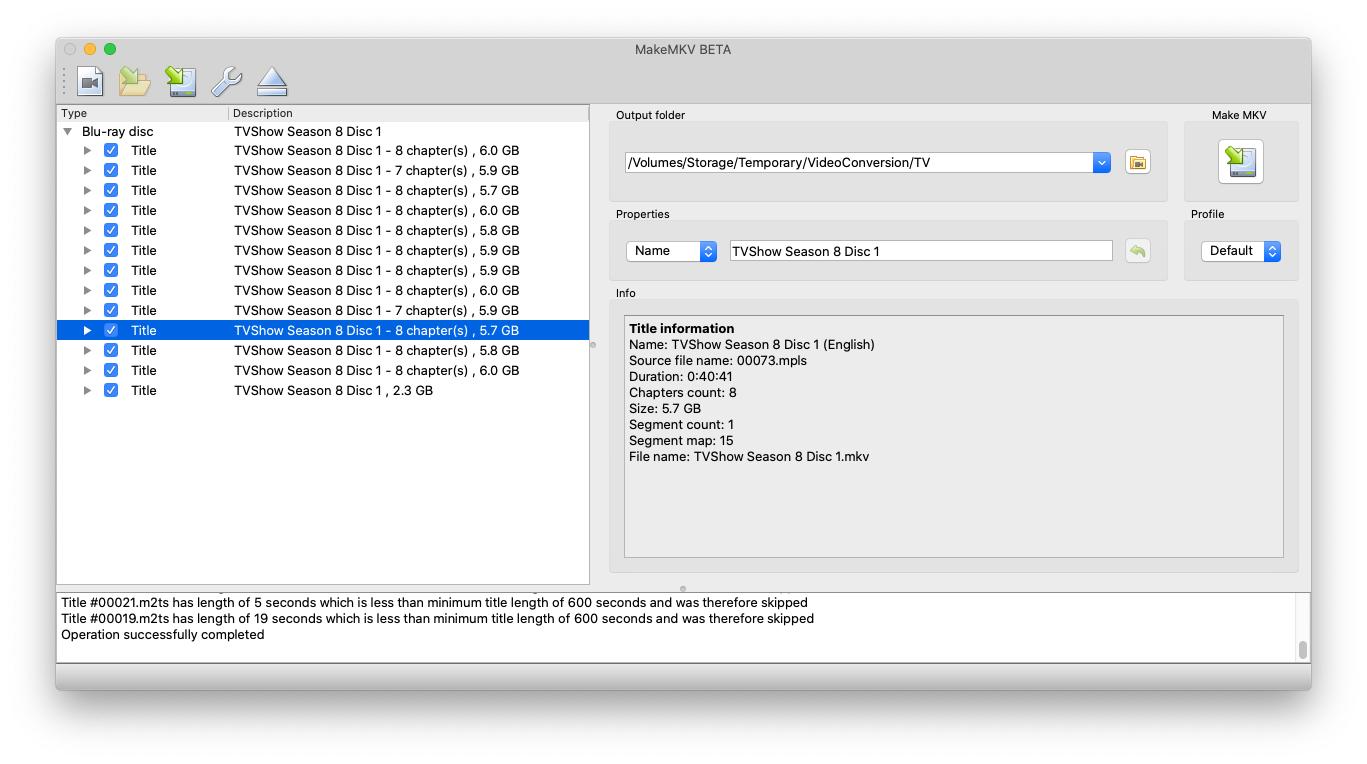The width and height of the screenshot is (1367, 764).
Task: Click log line about Title #00019.m2ts
Action: [437, 618]
